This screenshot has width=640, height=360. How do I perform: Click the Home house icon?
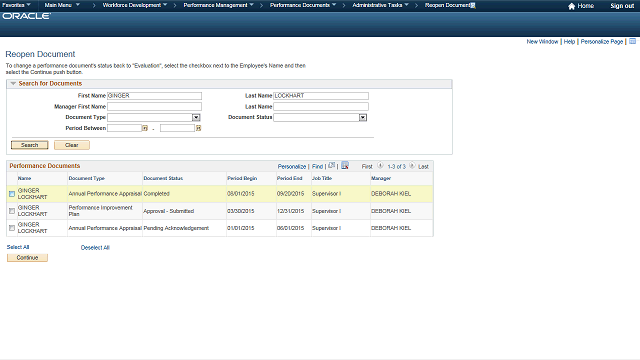coord(571,6)
